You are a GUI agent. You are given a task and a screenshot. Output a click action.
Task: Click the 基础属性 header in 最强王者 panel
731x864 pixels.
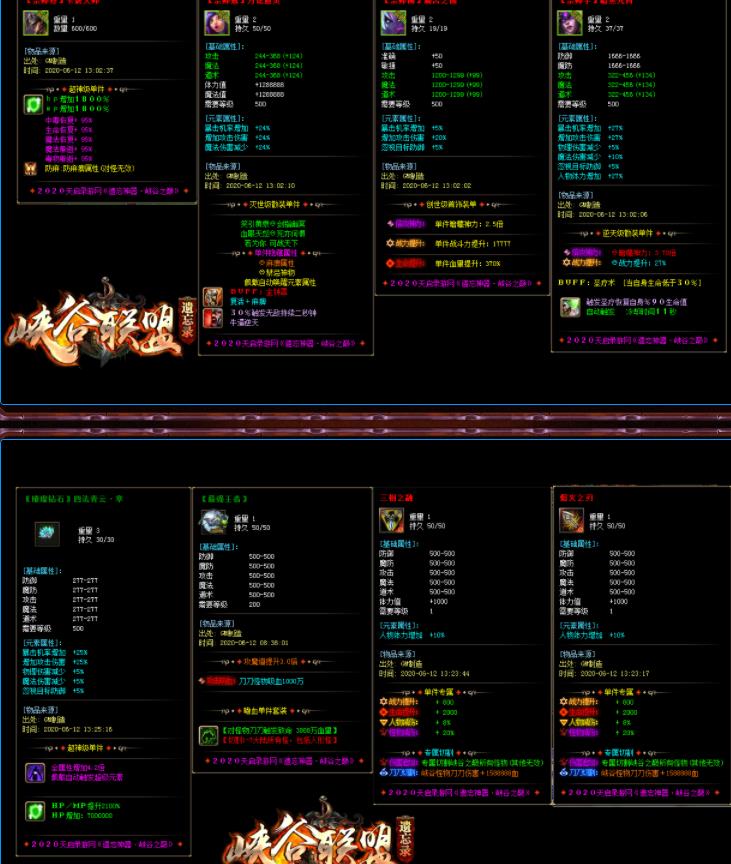pos(216,546)
